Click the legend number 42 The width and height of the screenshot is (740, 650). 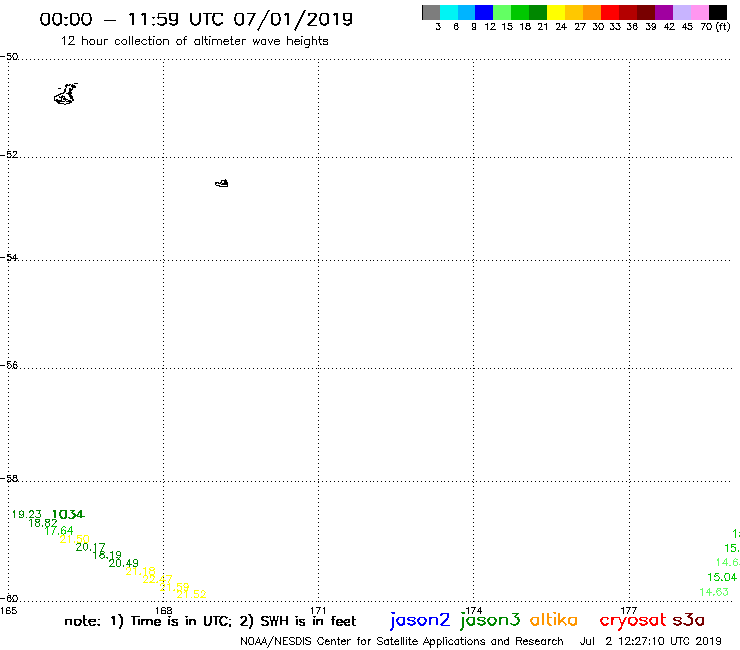coord(669,26)
